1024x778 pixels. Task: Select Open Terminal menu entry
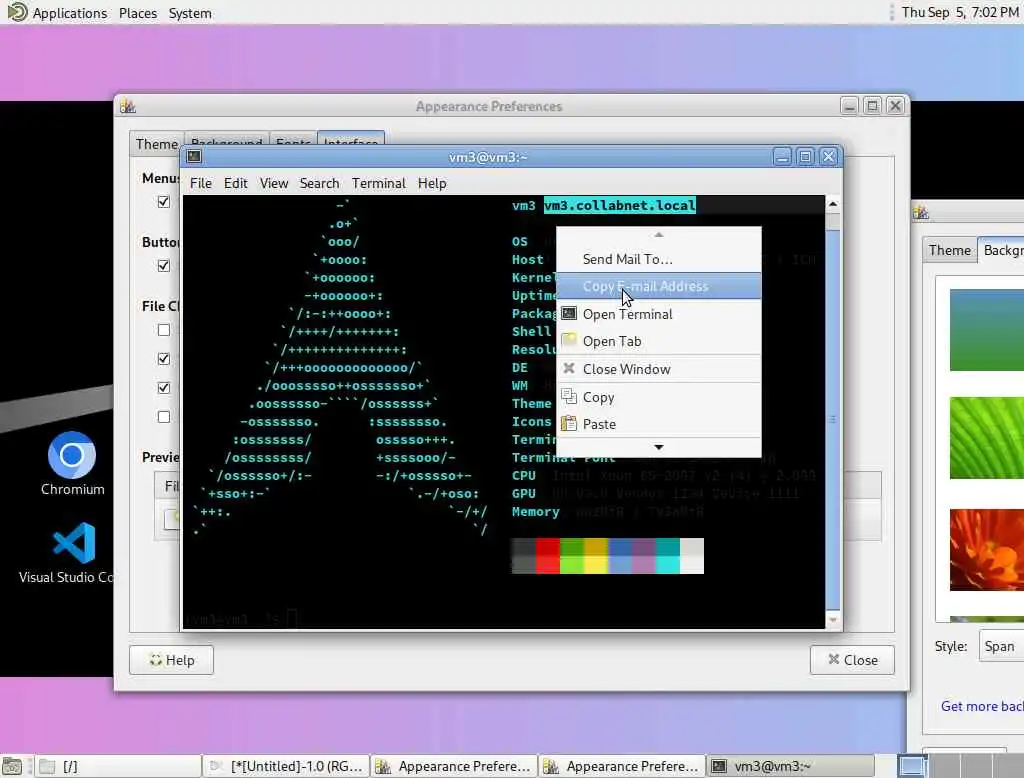tap(658, 314)
